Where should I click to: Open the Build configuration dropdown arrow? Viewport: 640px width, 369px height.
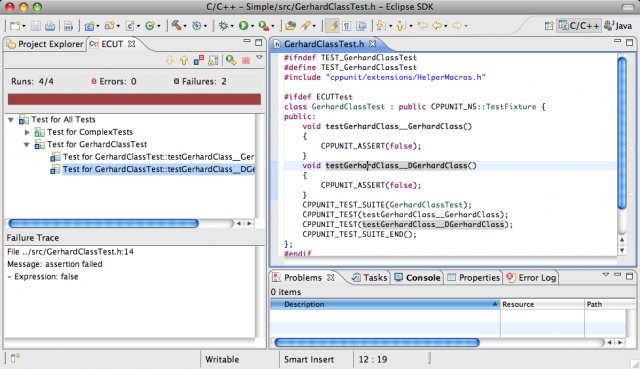(185, 26)
